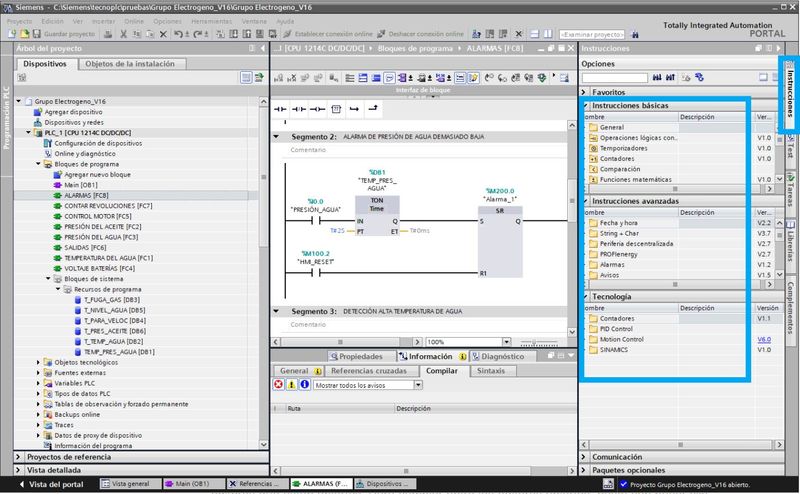This screenshot has height=494, width=800.
Task: Collapse Instrucciones básicas section
Action: tap(585, 105)
